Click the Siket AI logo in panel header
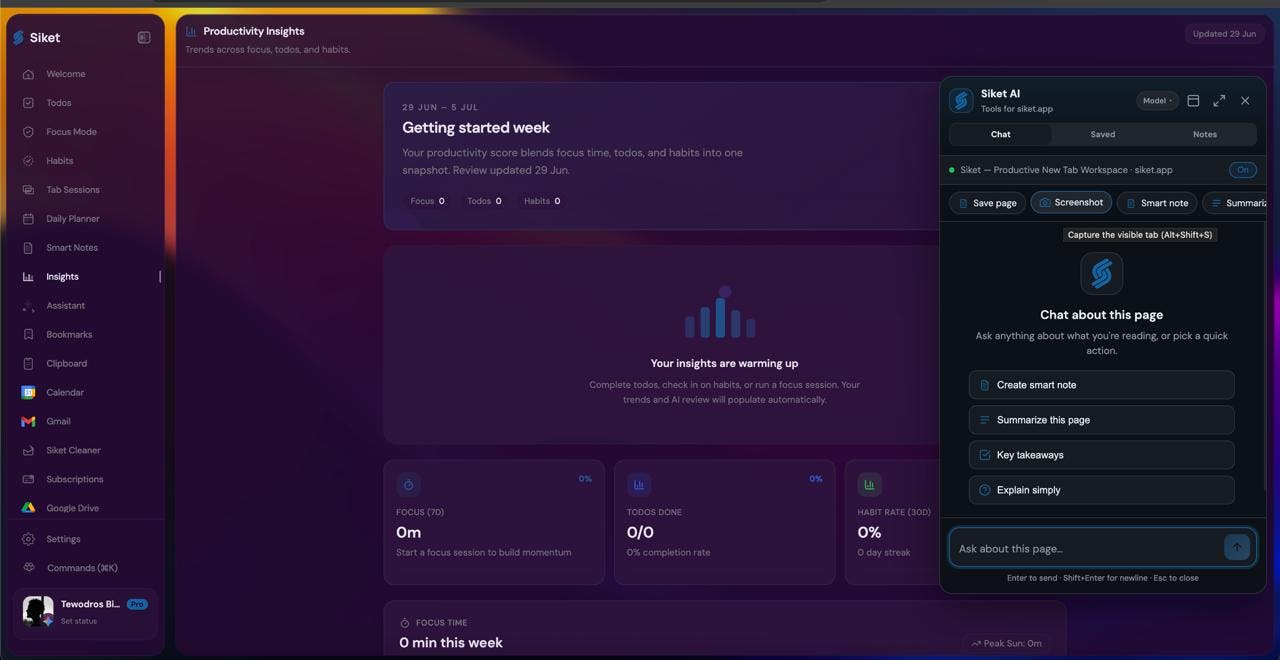The width and height of the screenshot is (1280, 660). [961, 101]
